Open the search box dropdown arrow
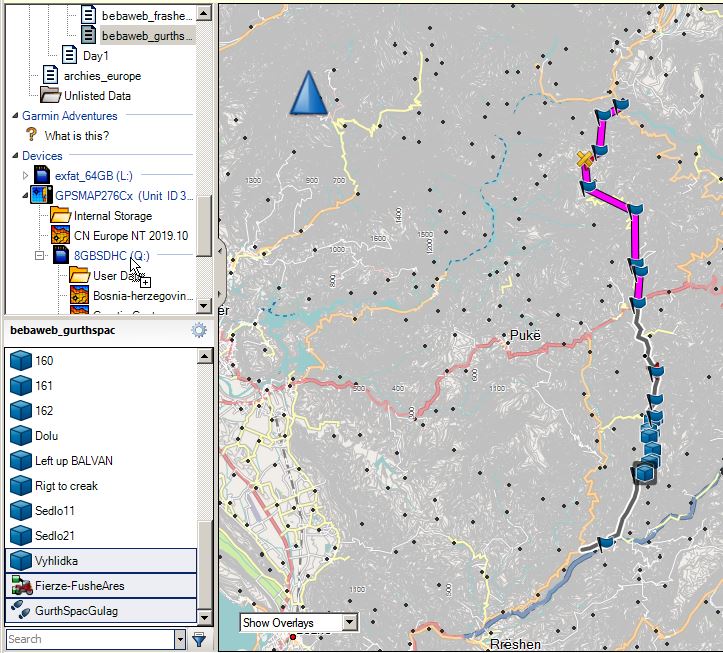 (180, 639)
